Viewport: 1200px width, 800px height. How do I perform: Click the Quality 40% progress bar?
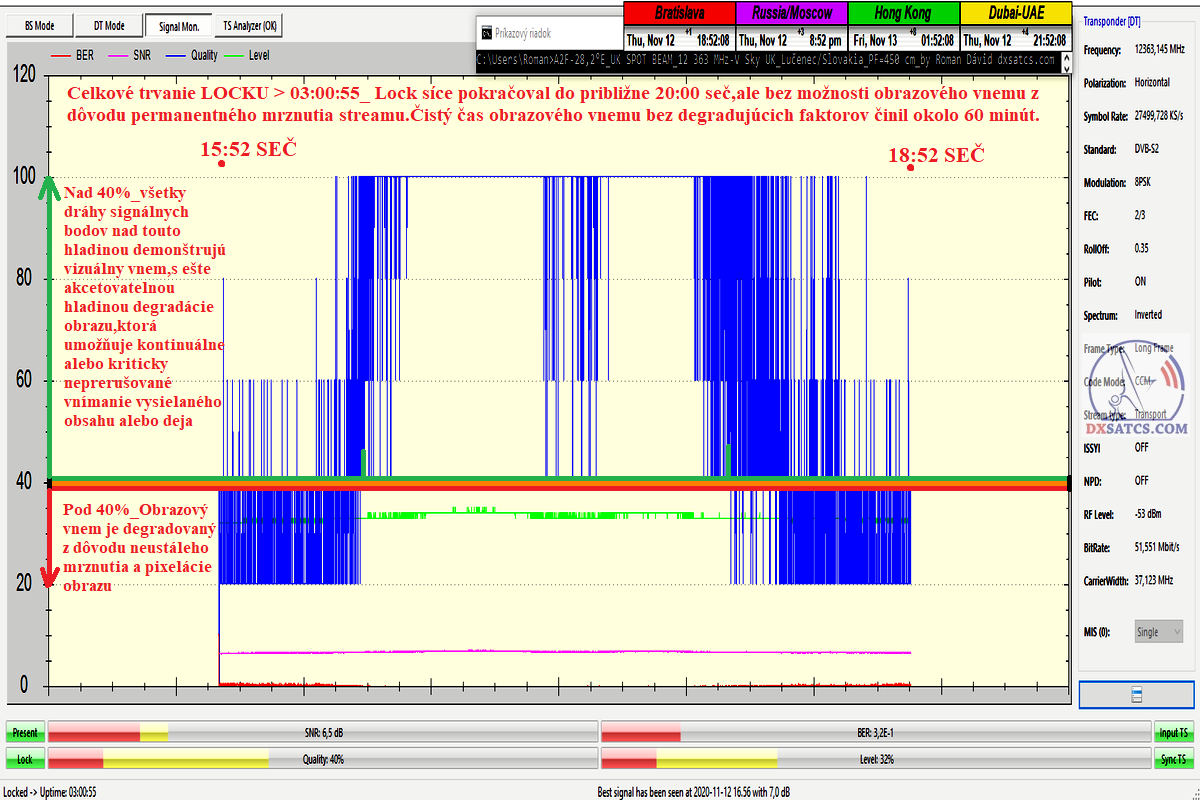pos(322,759)
